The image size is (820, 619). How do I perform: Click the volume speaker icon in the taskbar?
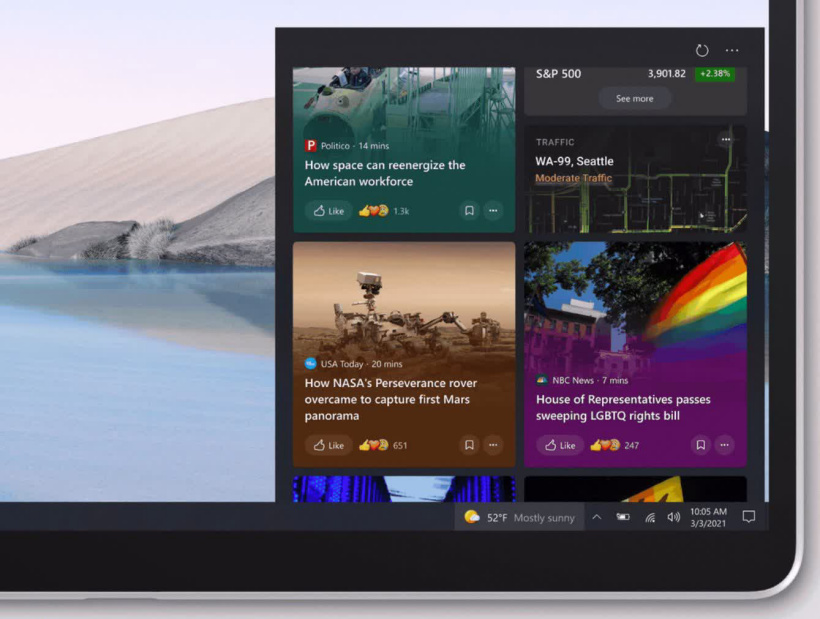point(673,517)
